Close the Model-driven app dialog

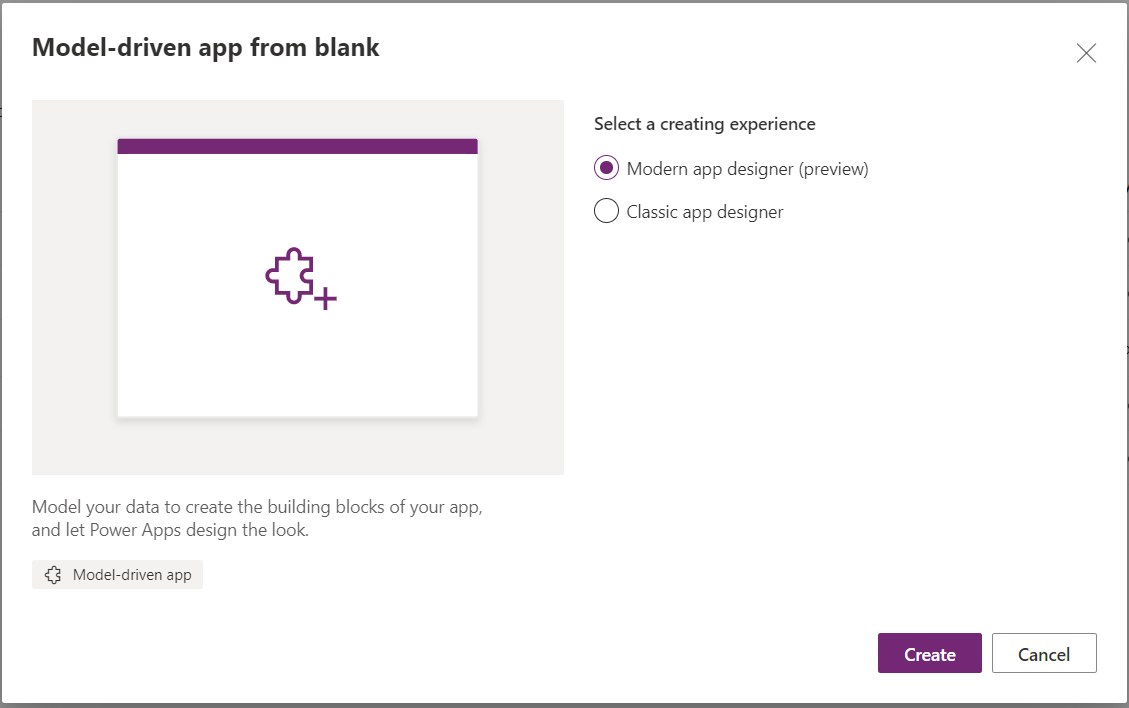(1086, 54)
